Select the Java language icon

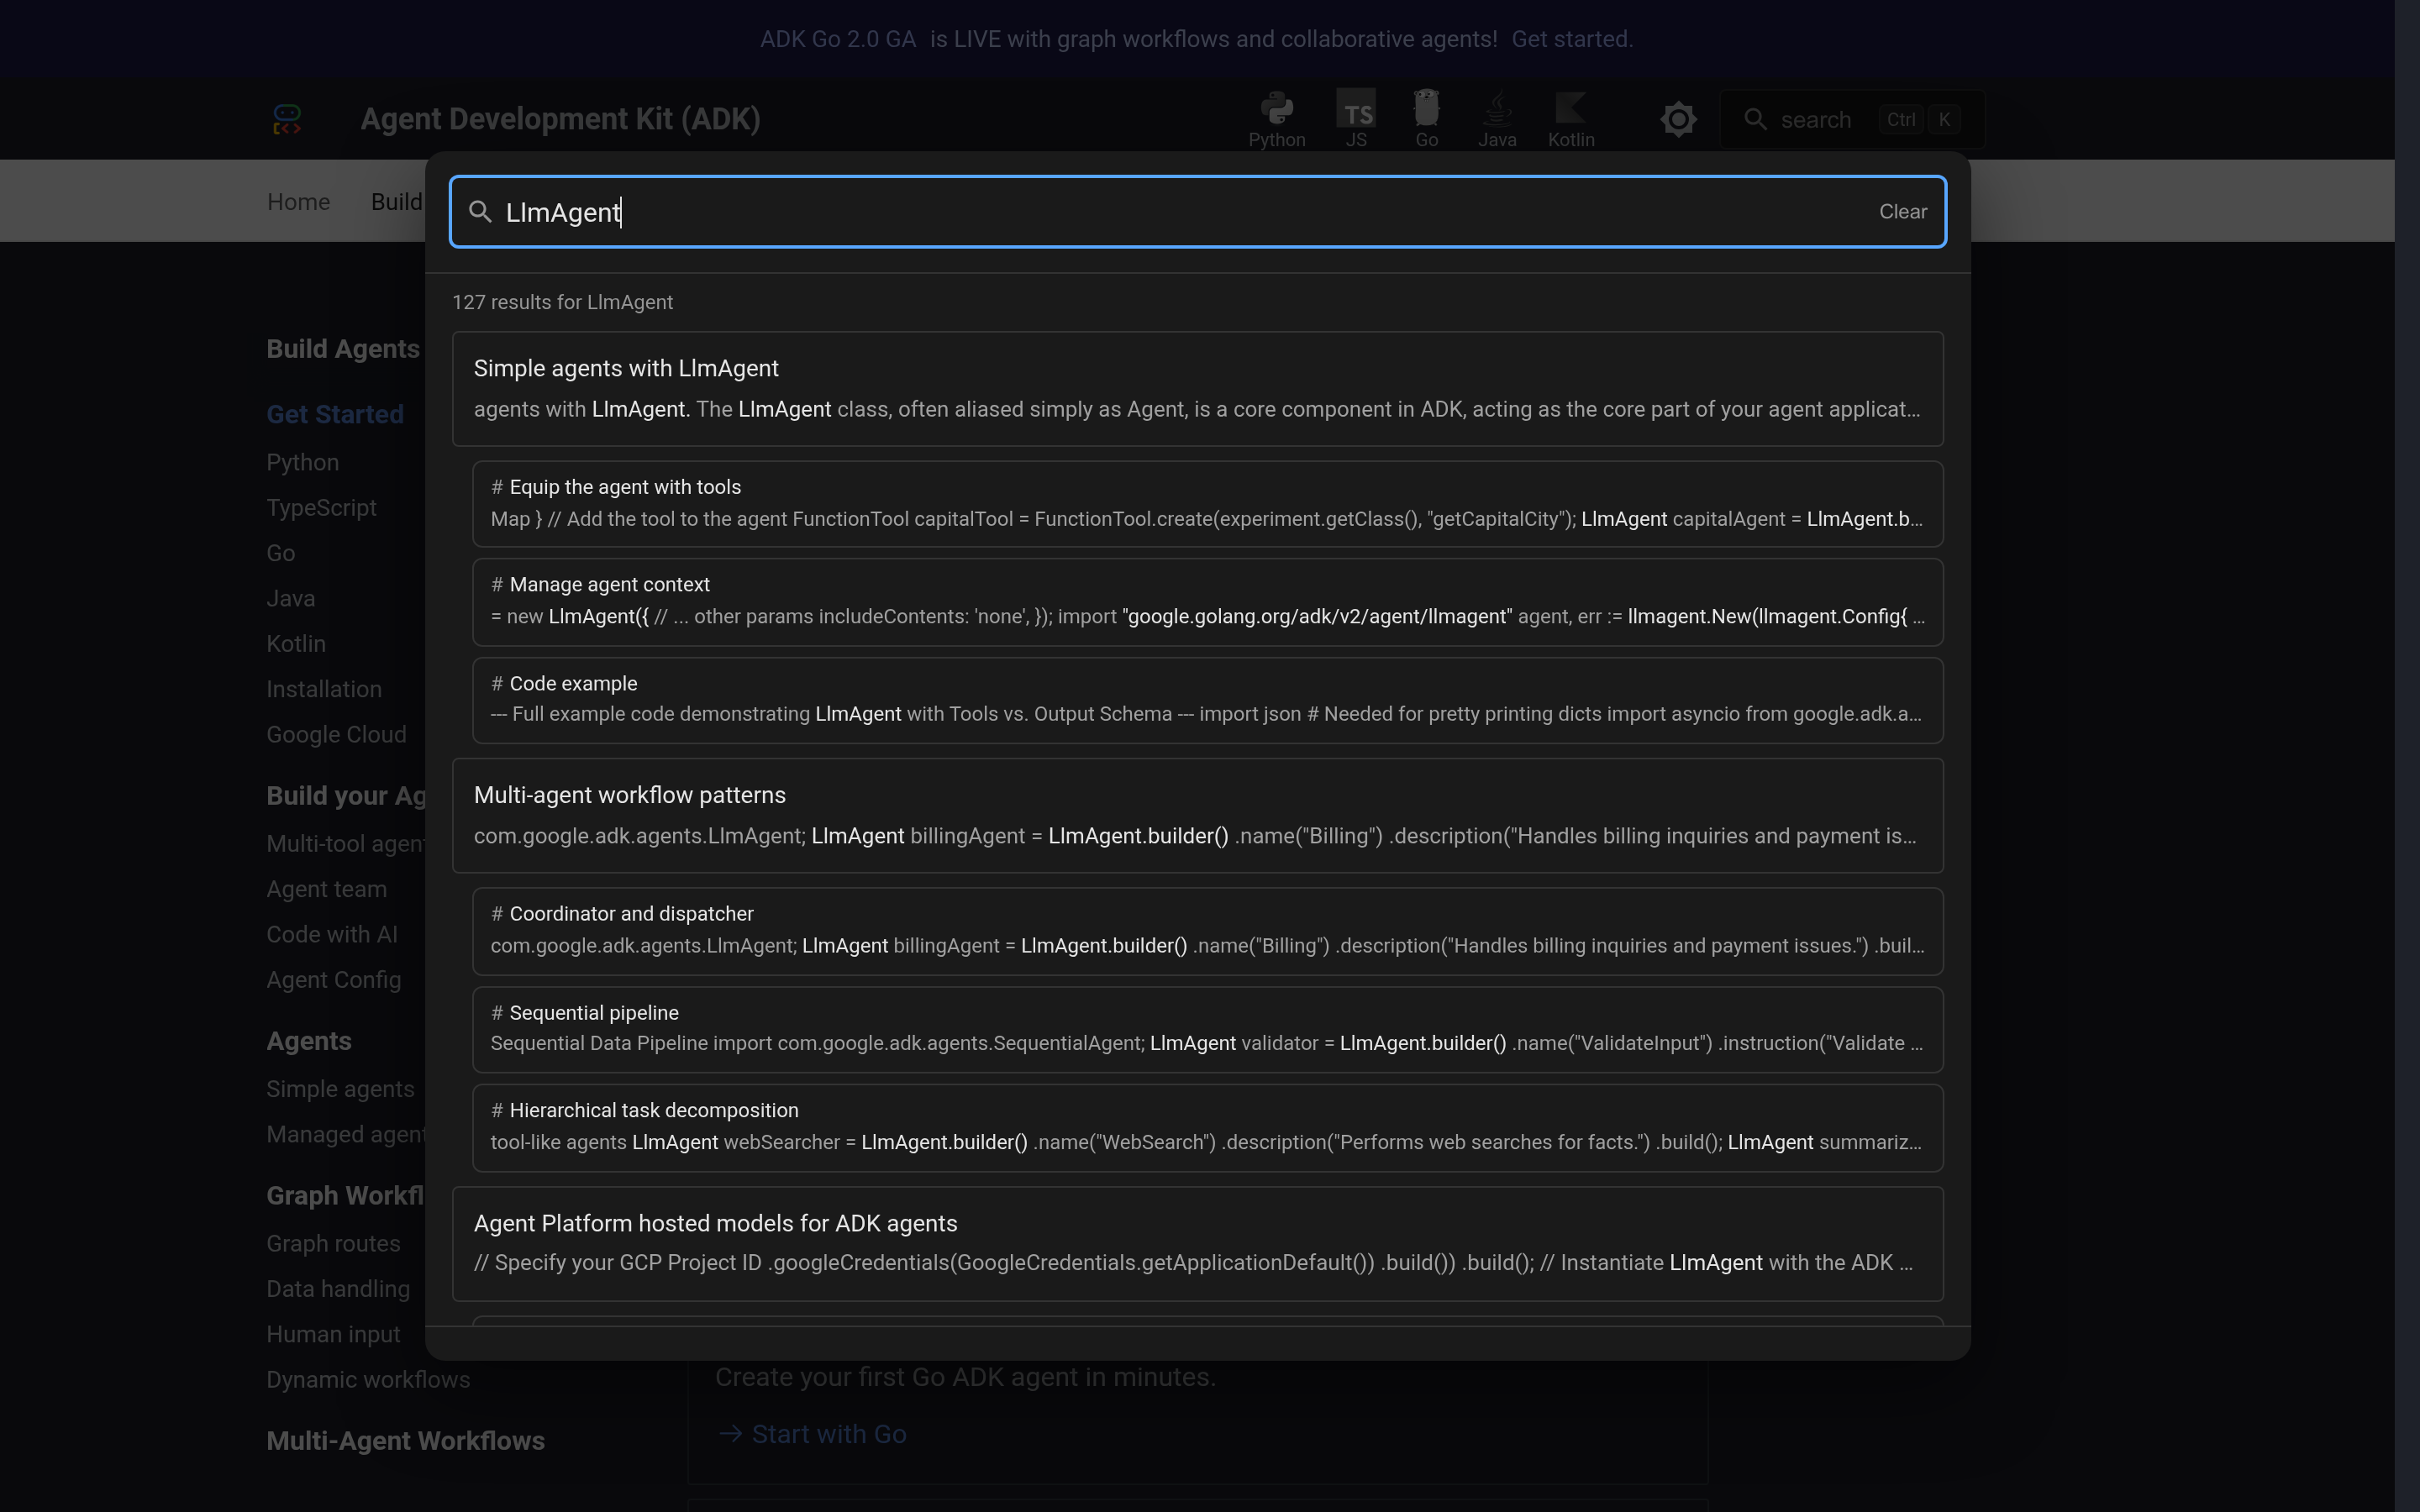coord(1497,119)
